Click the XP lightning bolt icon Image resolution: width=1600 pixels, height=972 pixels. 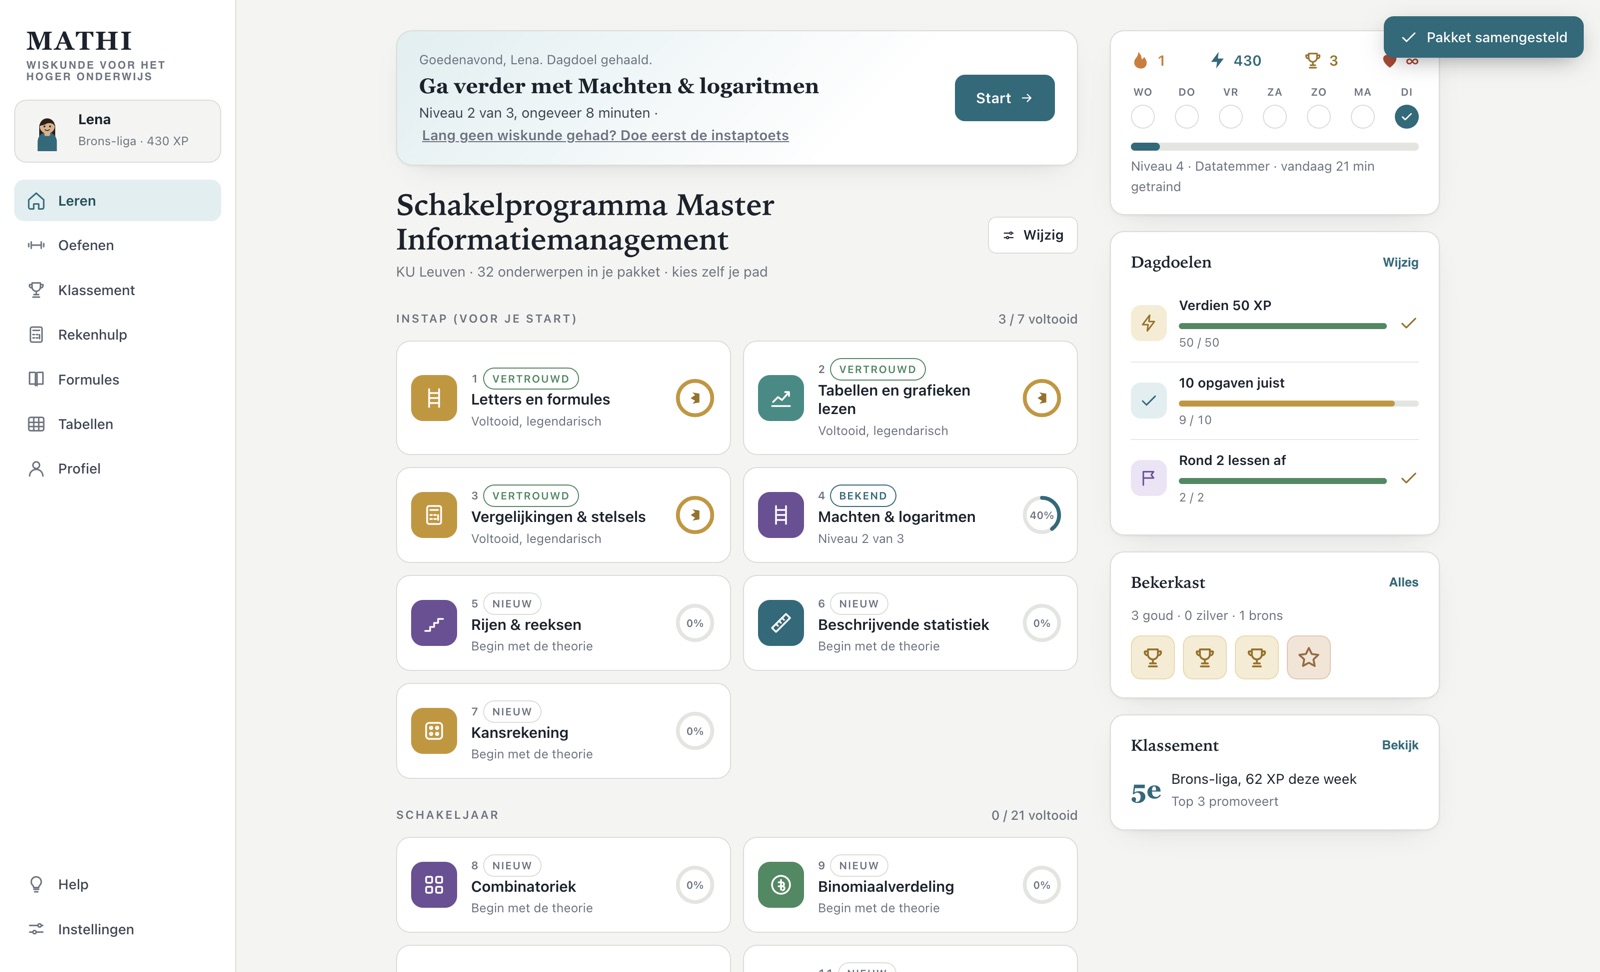tap(1217, 61)
